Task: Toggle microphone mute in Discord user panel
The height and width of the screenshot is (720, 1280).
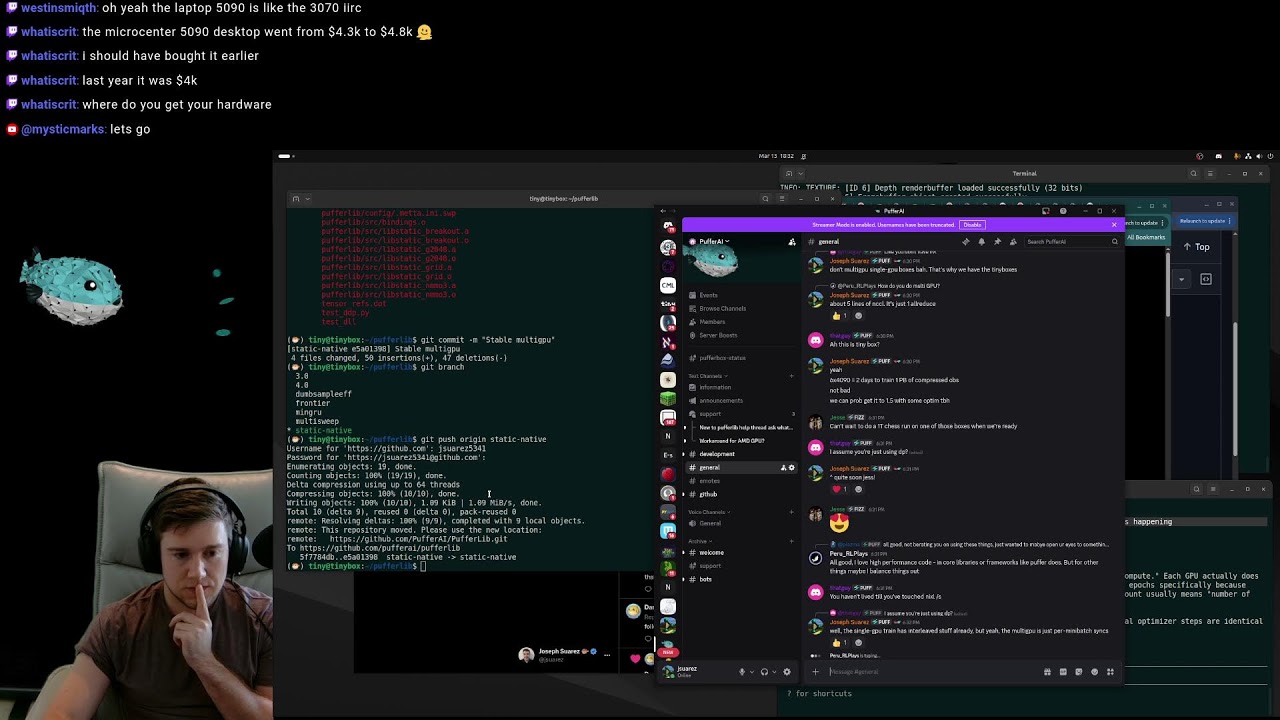Action: [x=742, y=672]
